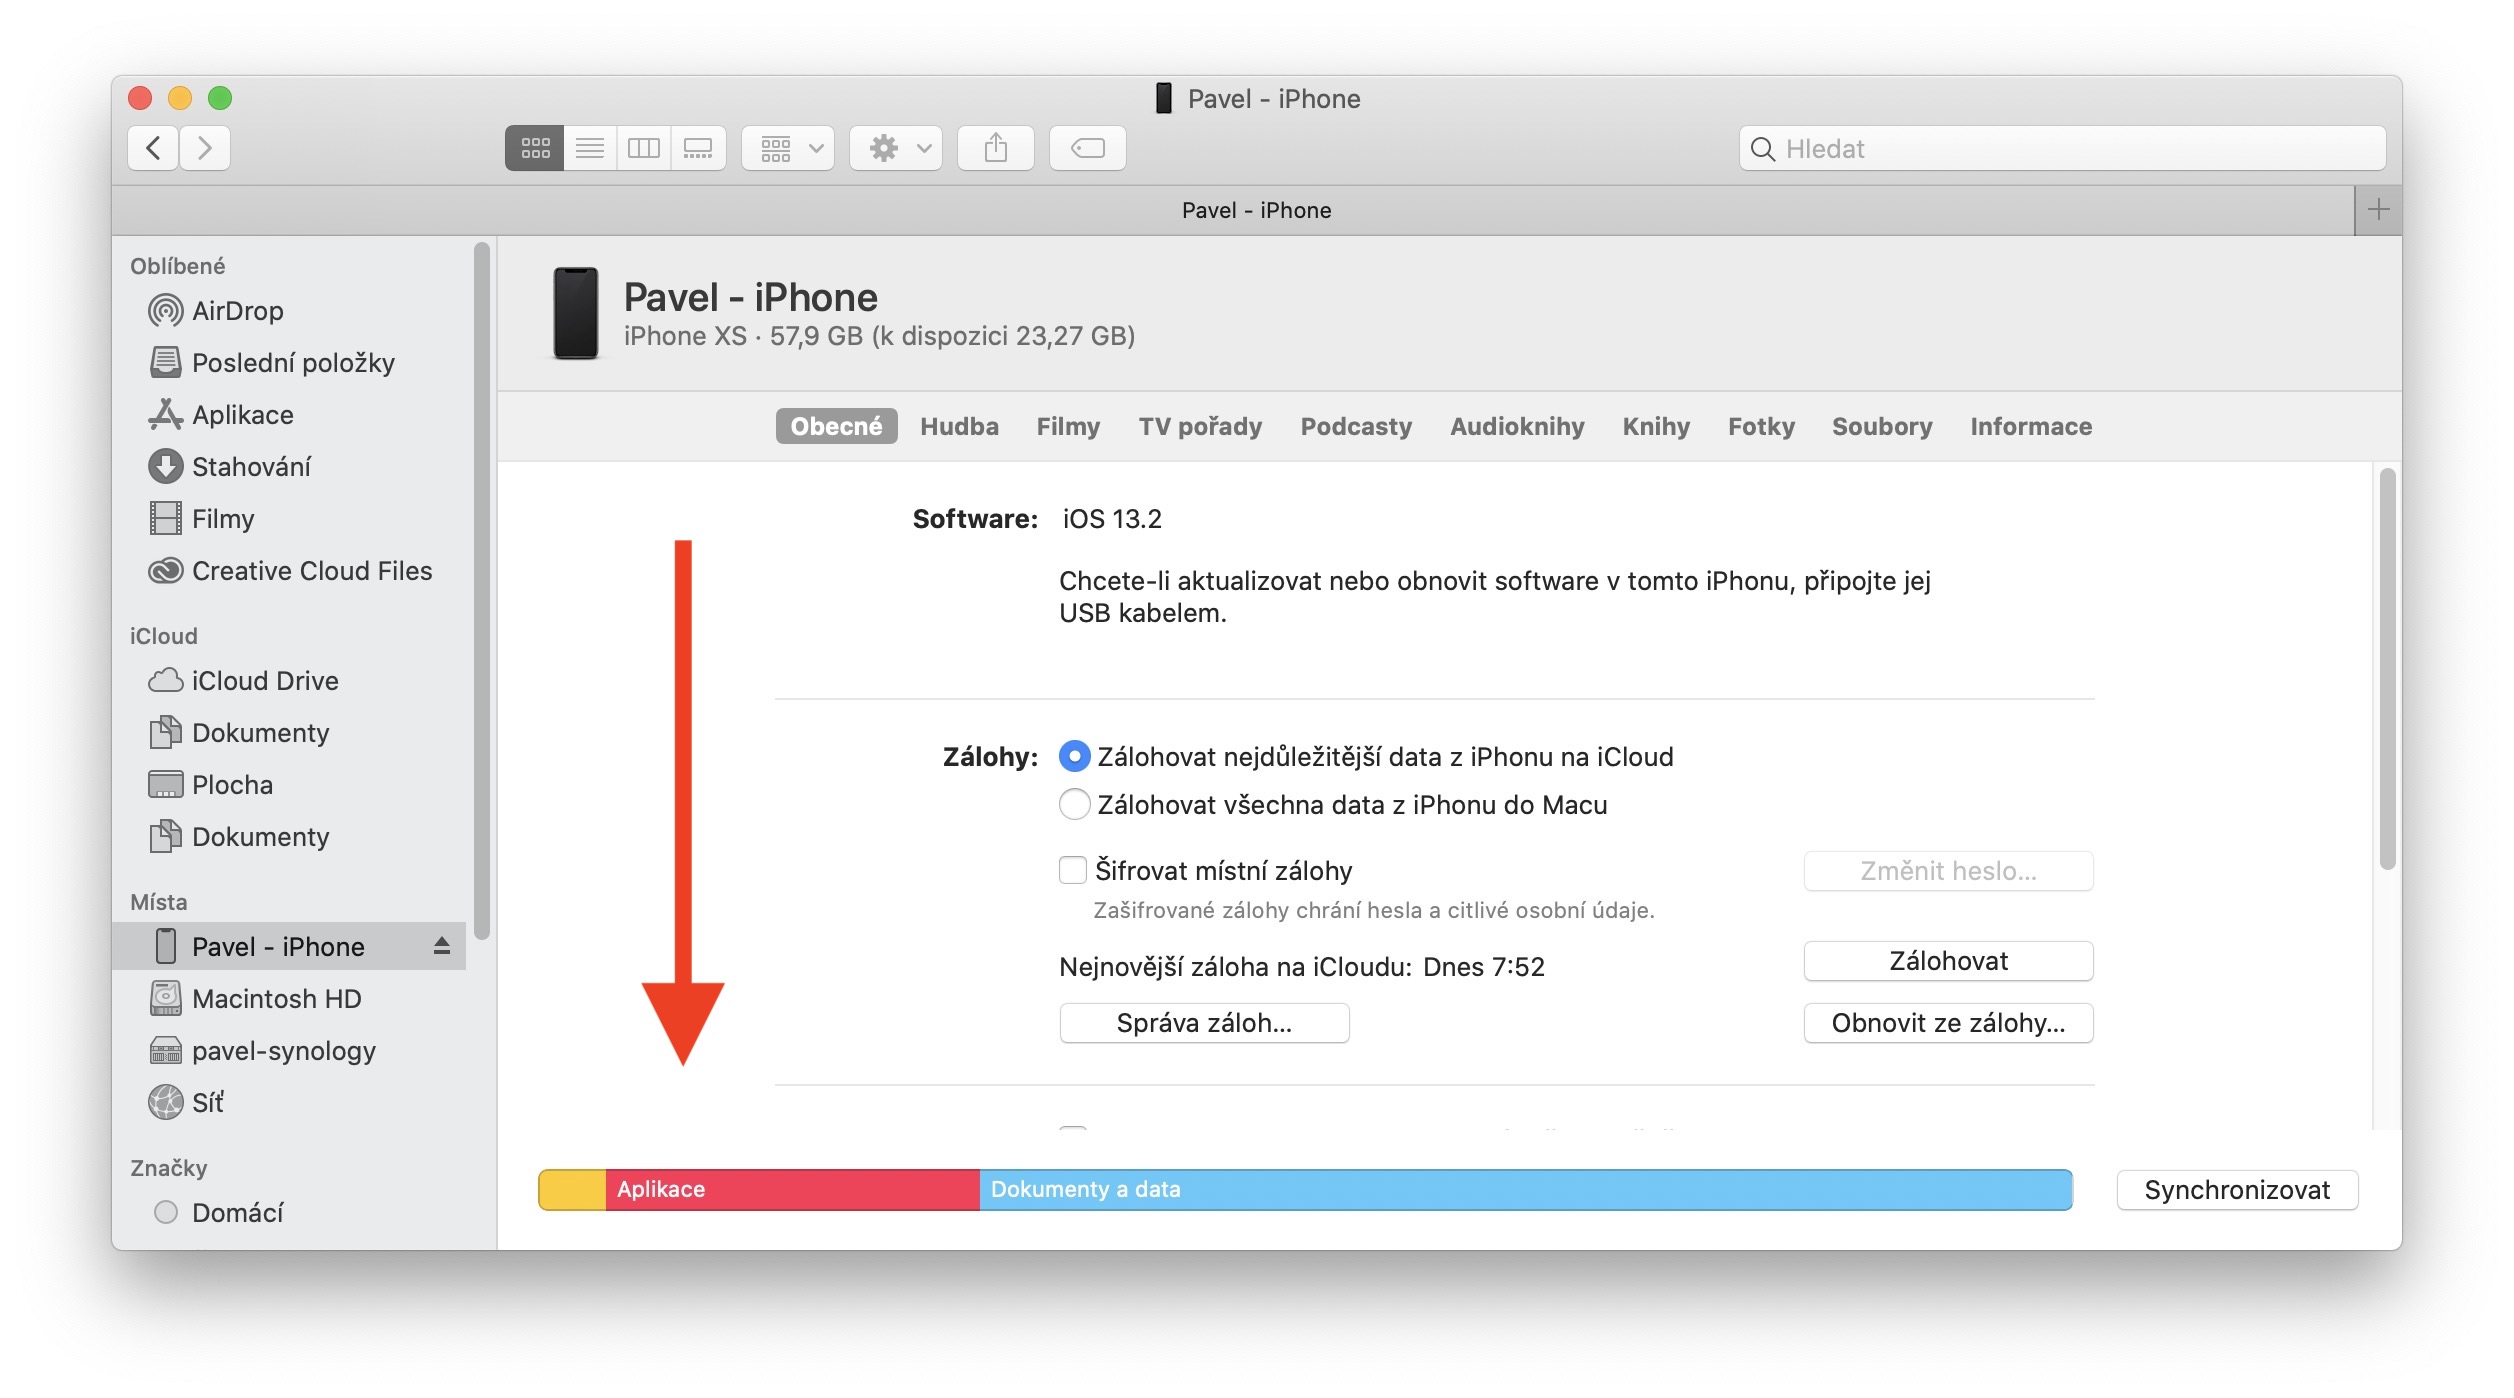Click the Share toolbar icon
Screen dimensions: 2514x1398
(x=995, y=148)
